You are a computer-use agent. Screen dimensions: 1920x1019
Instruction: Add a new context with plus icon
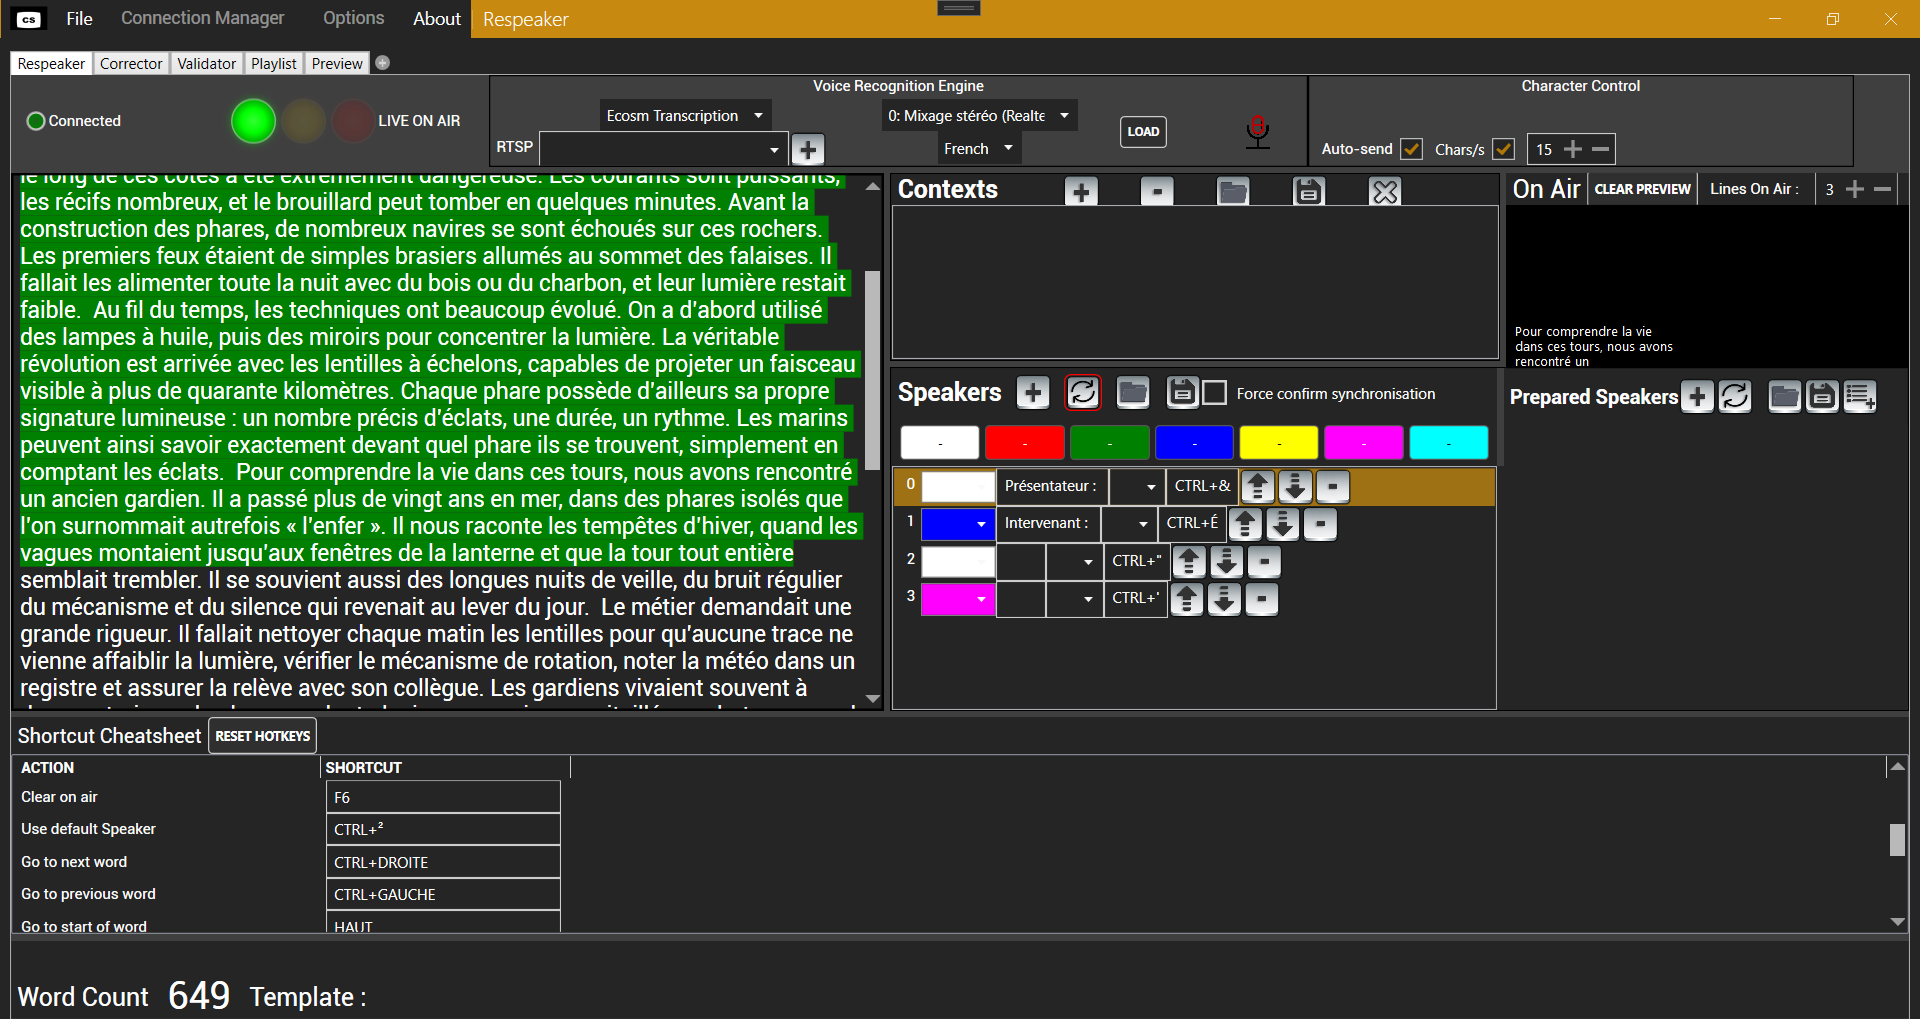(x=1081, y=191)
